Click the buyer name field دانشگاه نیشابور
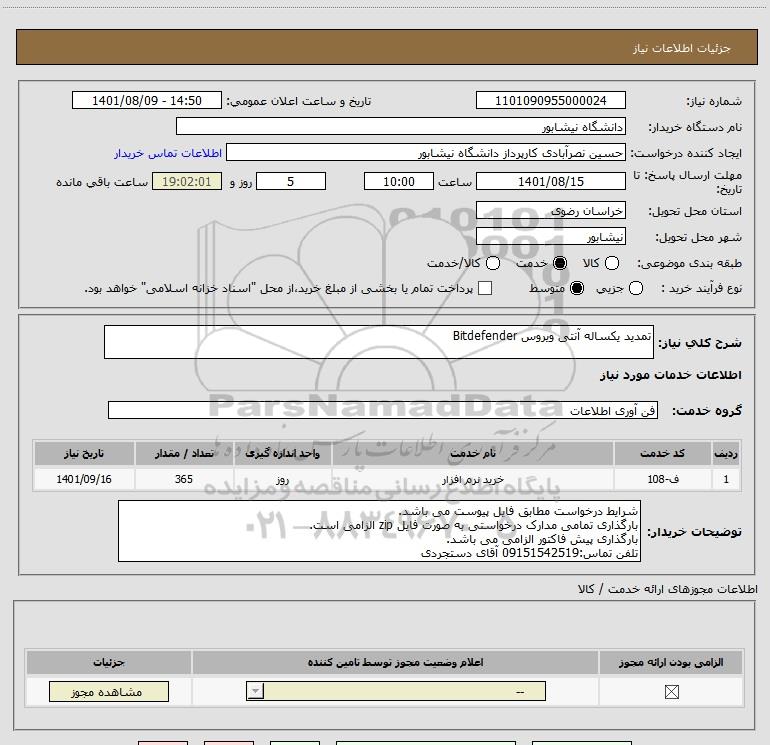770x745 pixels. (x=401, y=127)
